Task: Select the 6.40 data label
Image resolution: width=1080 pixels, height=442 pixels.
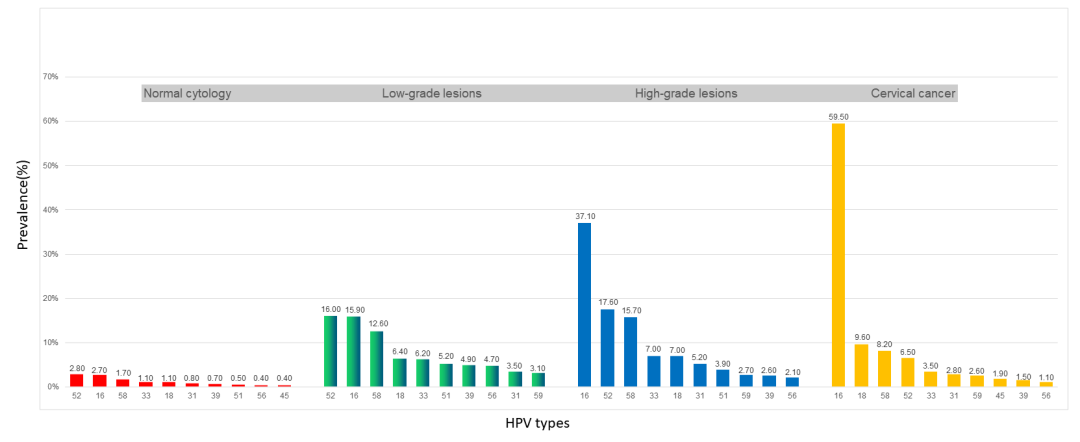Action: pyautogui.click(x=399, y=352)
